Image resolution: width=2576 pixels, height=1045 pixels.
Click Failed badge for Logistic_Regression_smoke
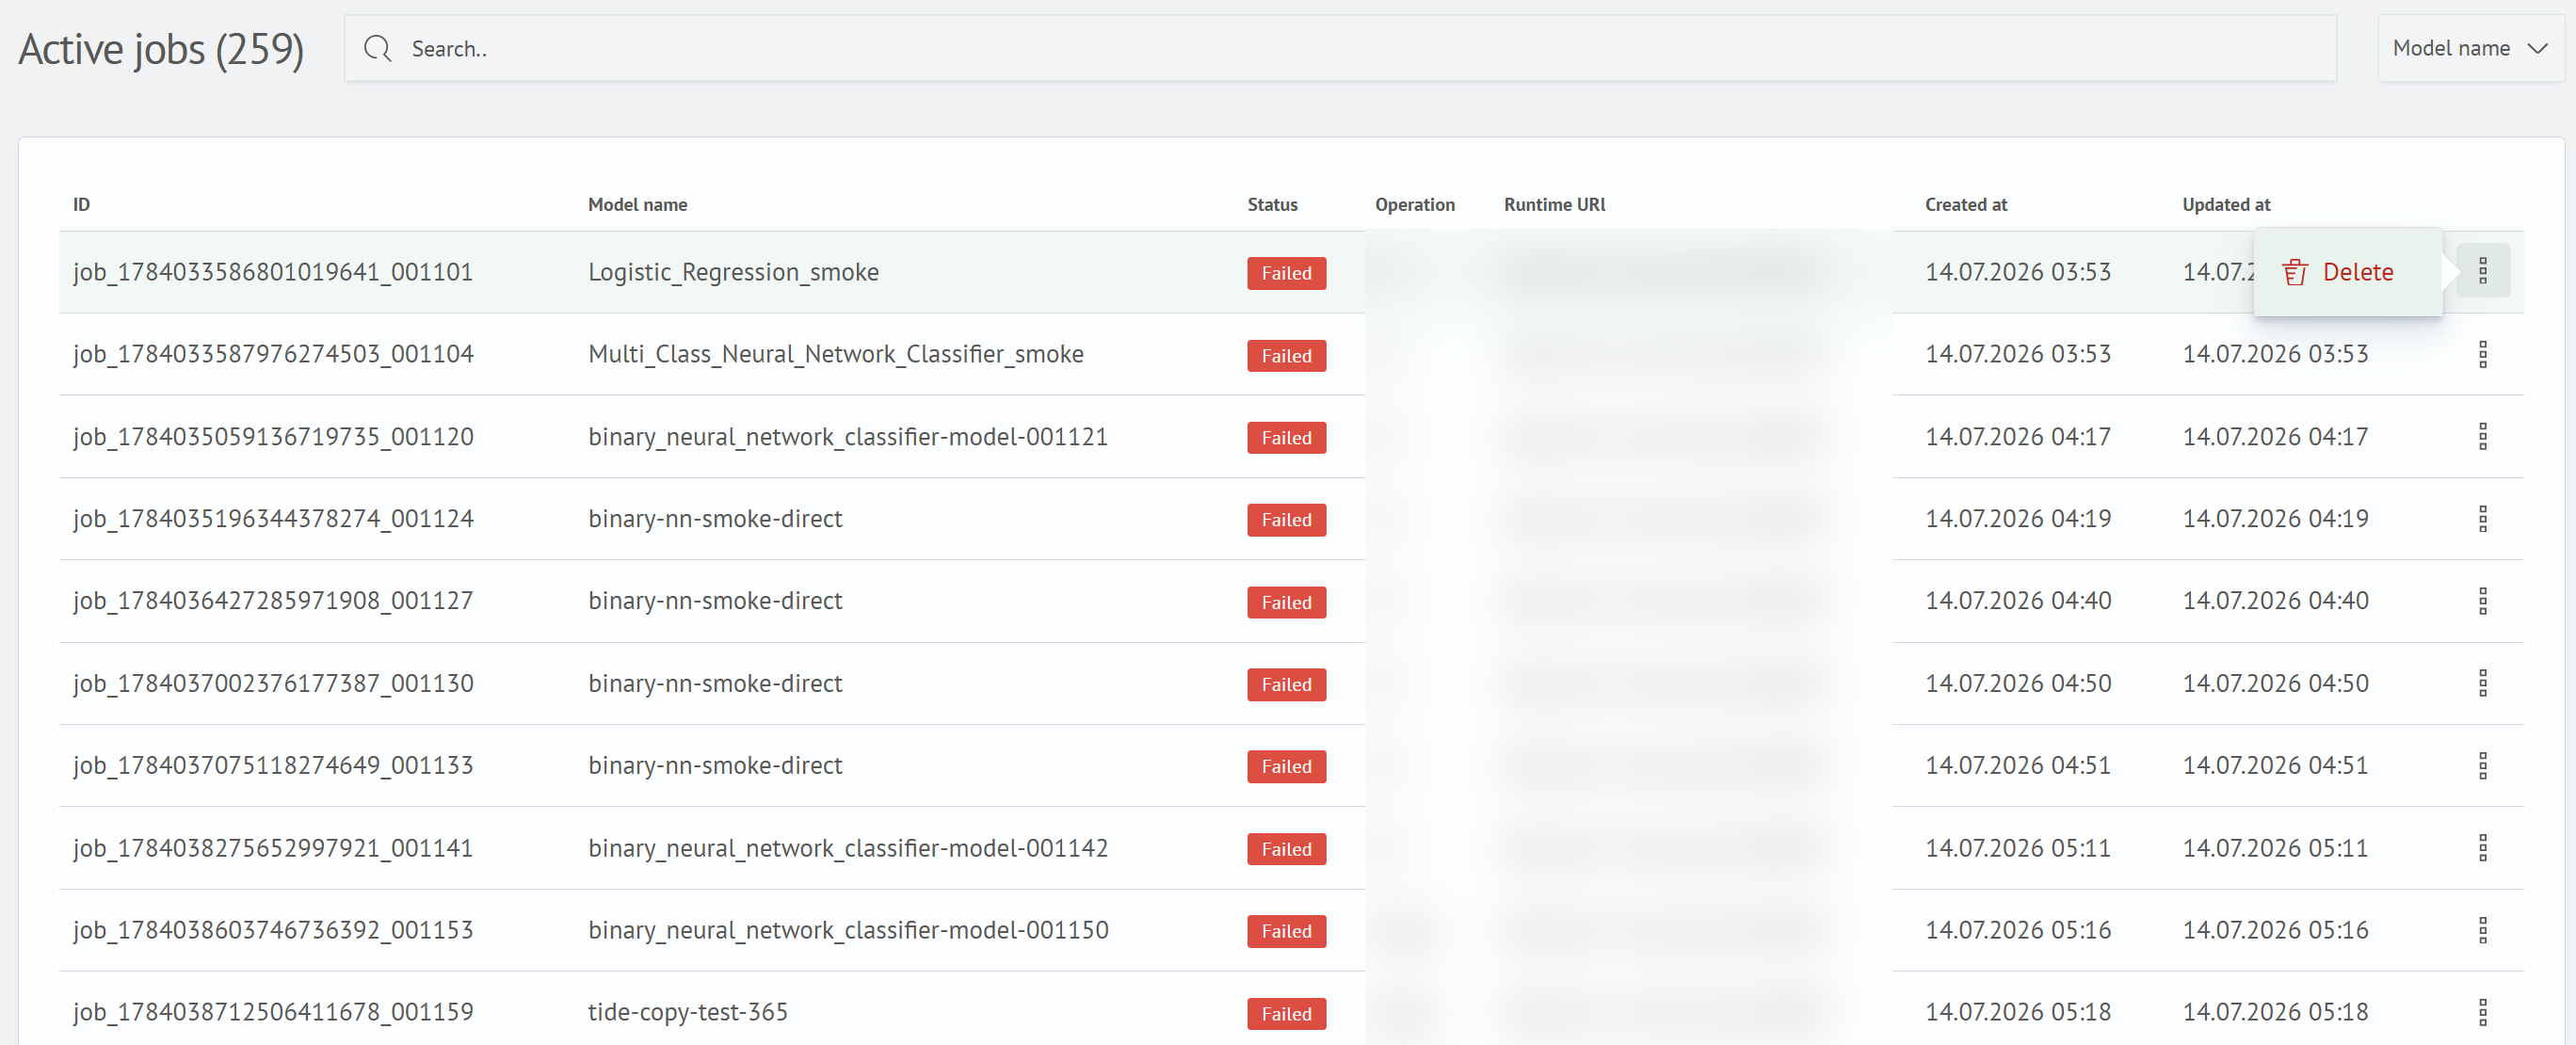pos(1286,273)
